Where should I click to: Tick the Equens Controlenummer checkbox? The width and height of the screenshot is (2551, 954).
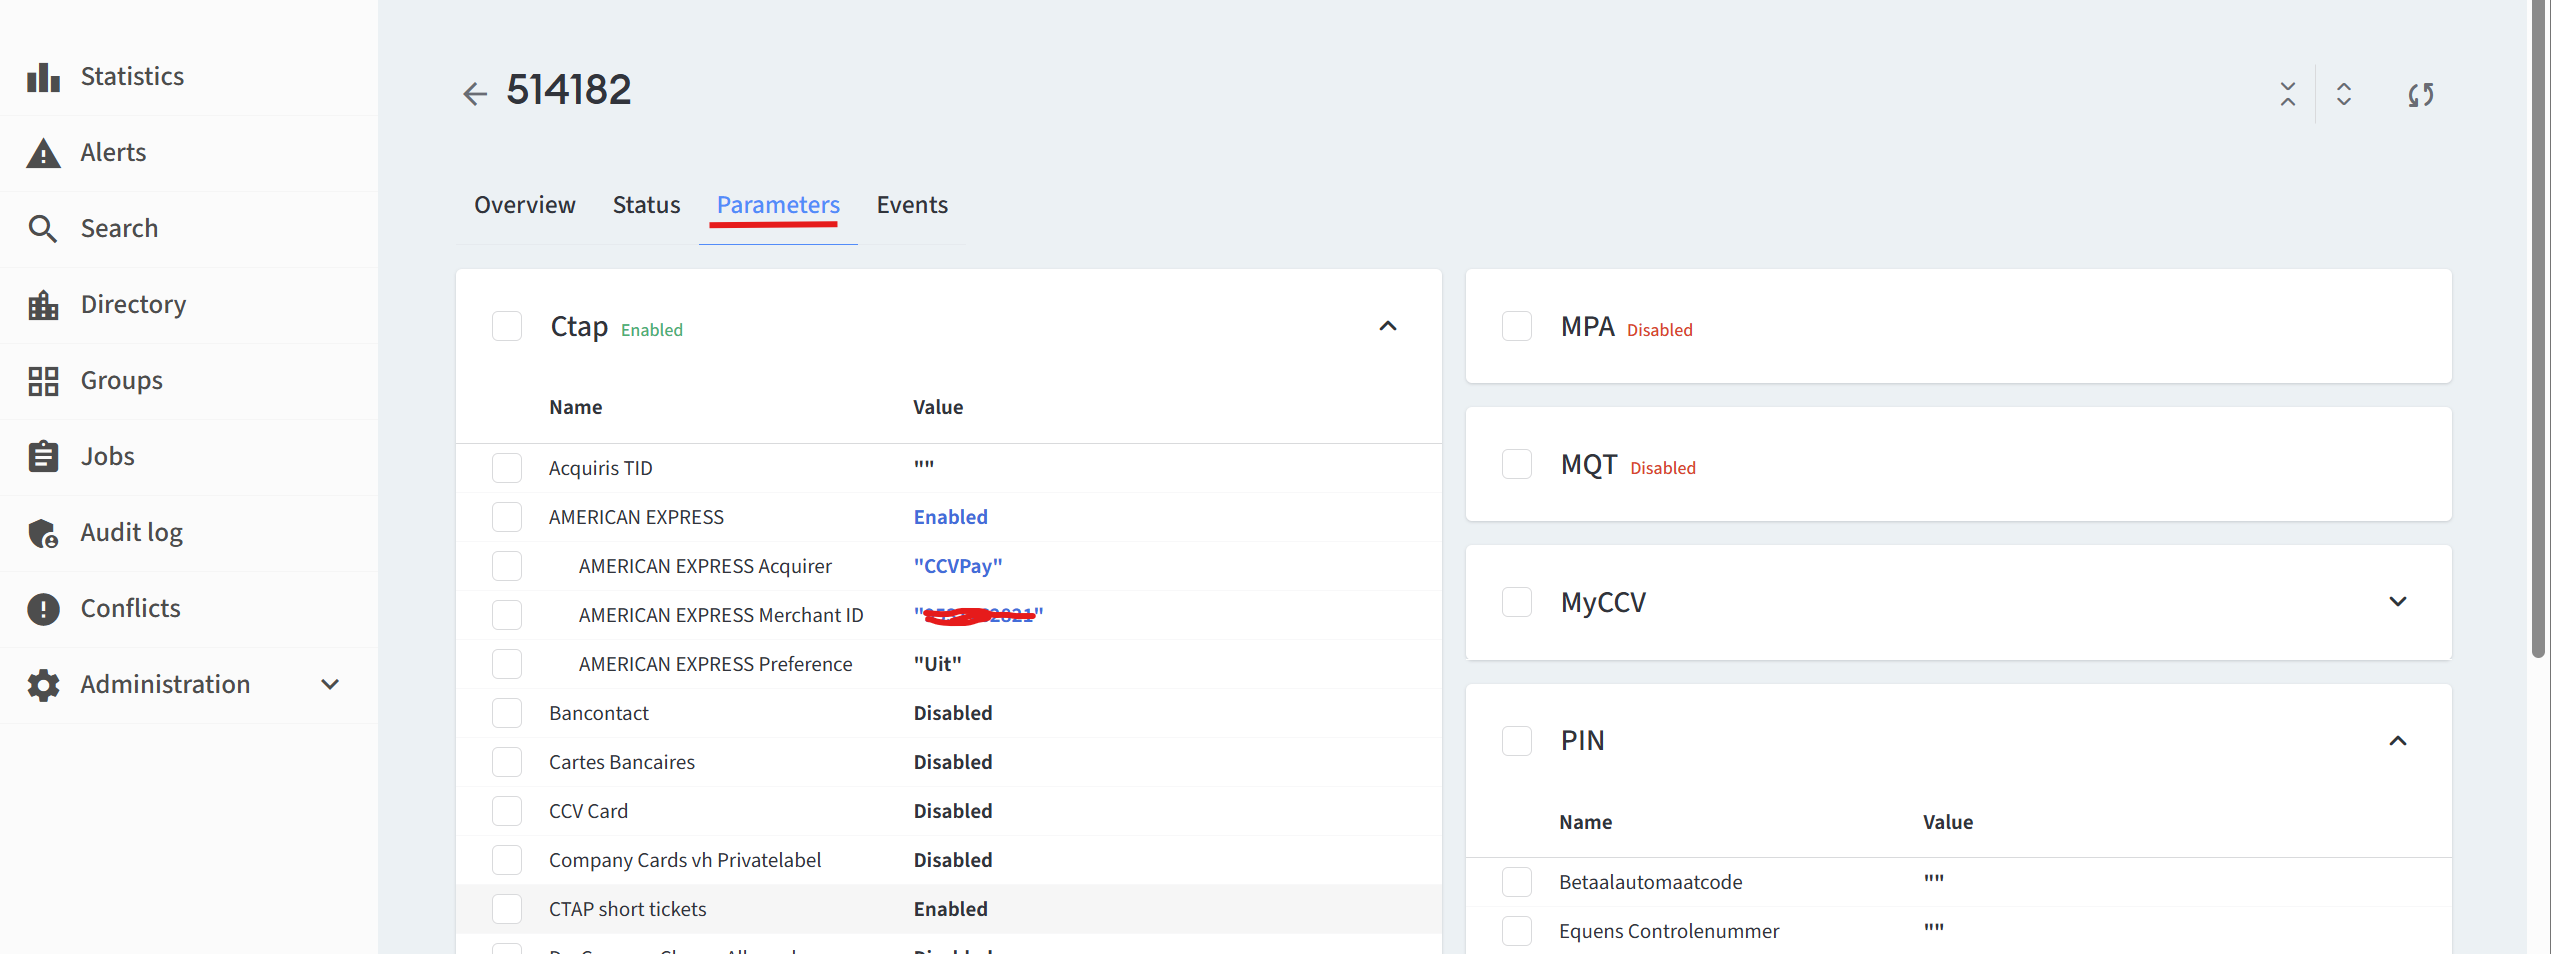click(x=1517, y=932)
